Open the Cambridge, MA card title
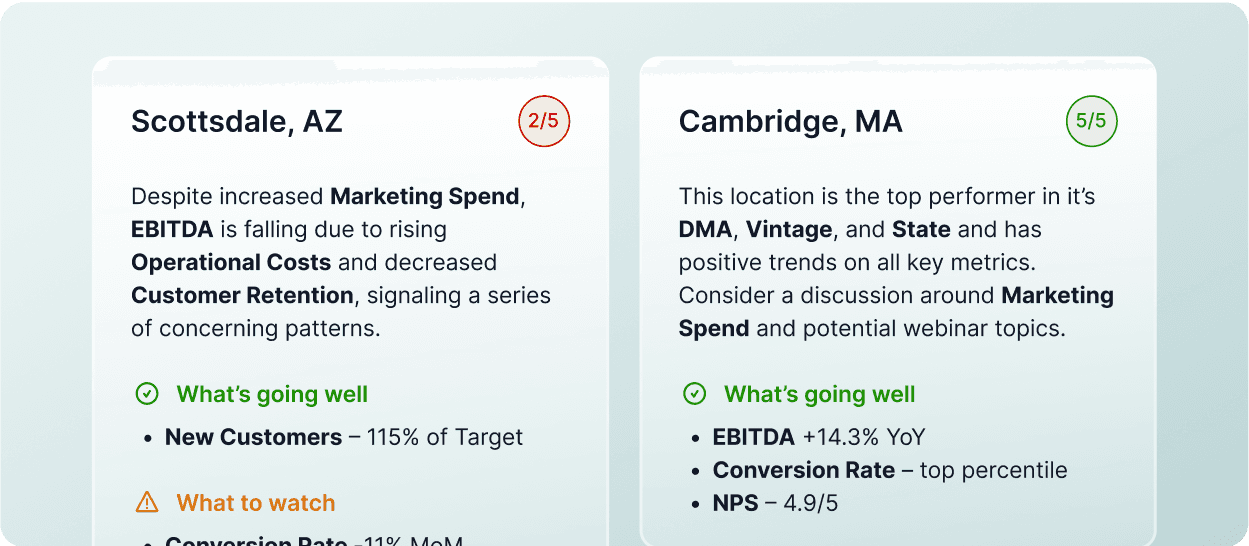The height and width of the screenshot is (546, 1249). click(790, 122)
